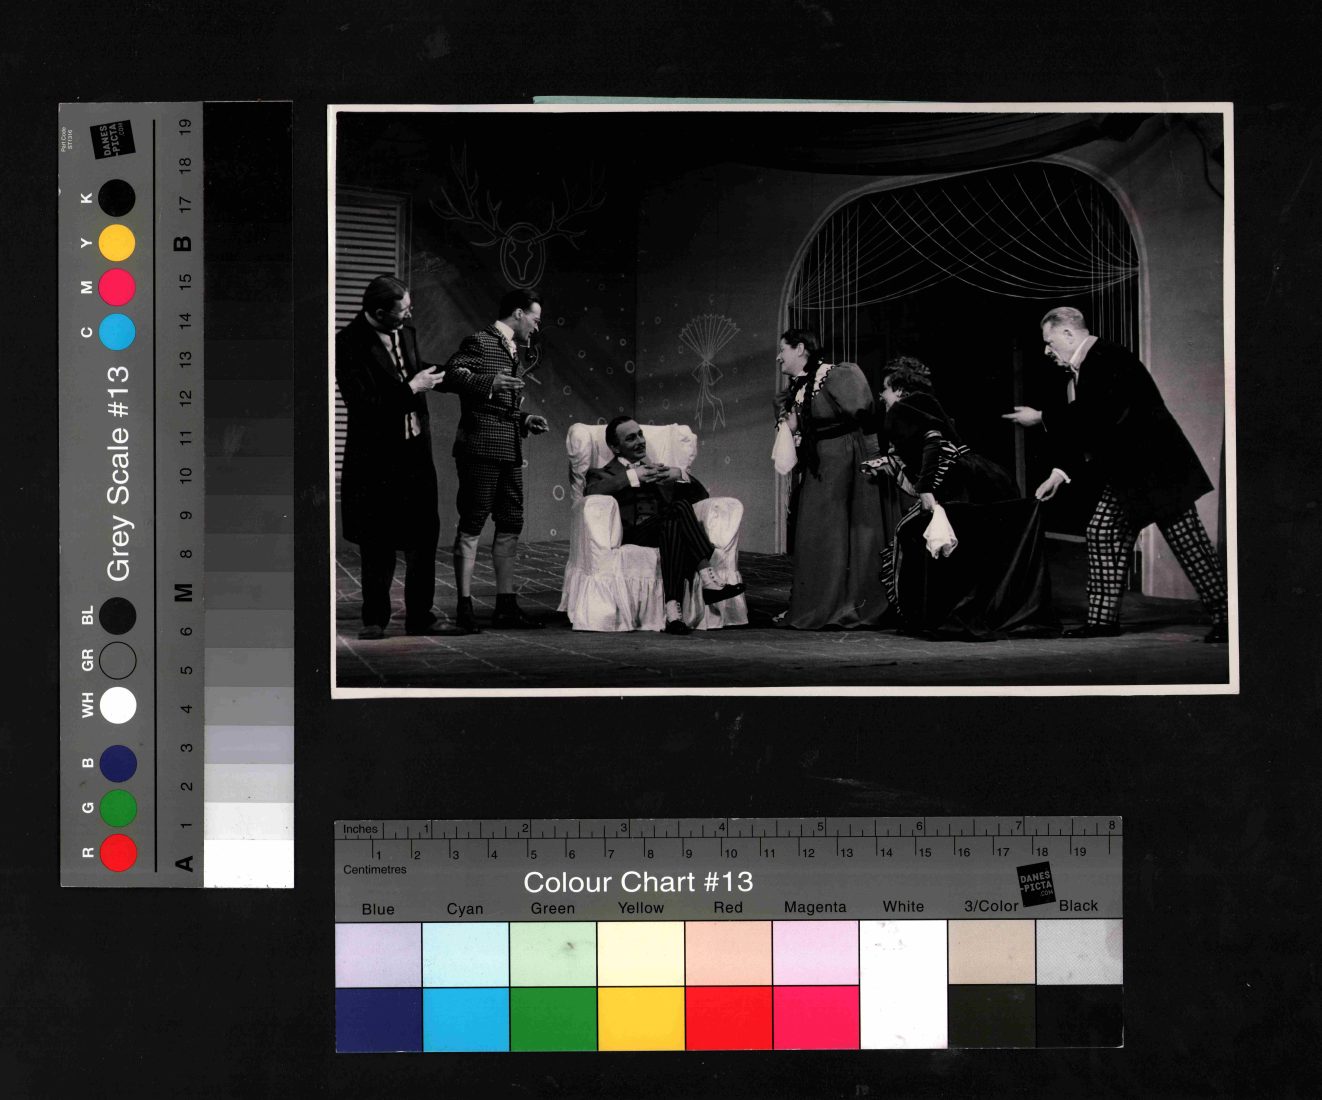Image resolution: width=1322 pixels, height=1100 pixels.
Task: Click the Danes-Picta logo on the Colour Chart
Action: click(1037, 884)
